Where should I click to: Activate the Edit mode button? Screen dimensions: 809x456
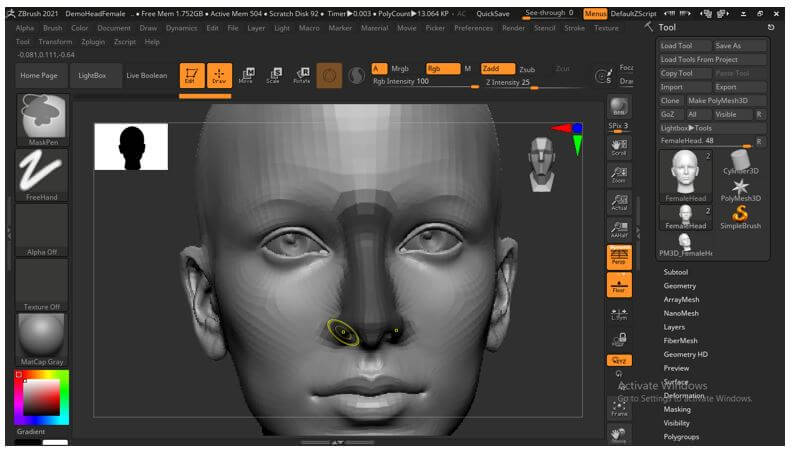click(x=191, y=75)
